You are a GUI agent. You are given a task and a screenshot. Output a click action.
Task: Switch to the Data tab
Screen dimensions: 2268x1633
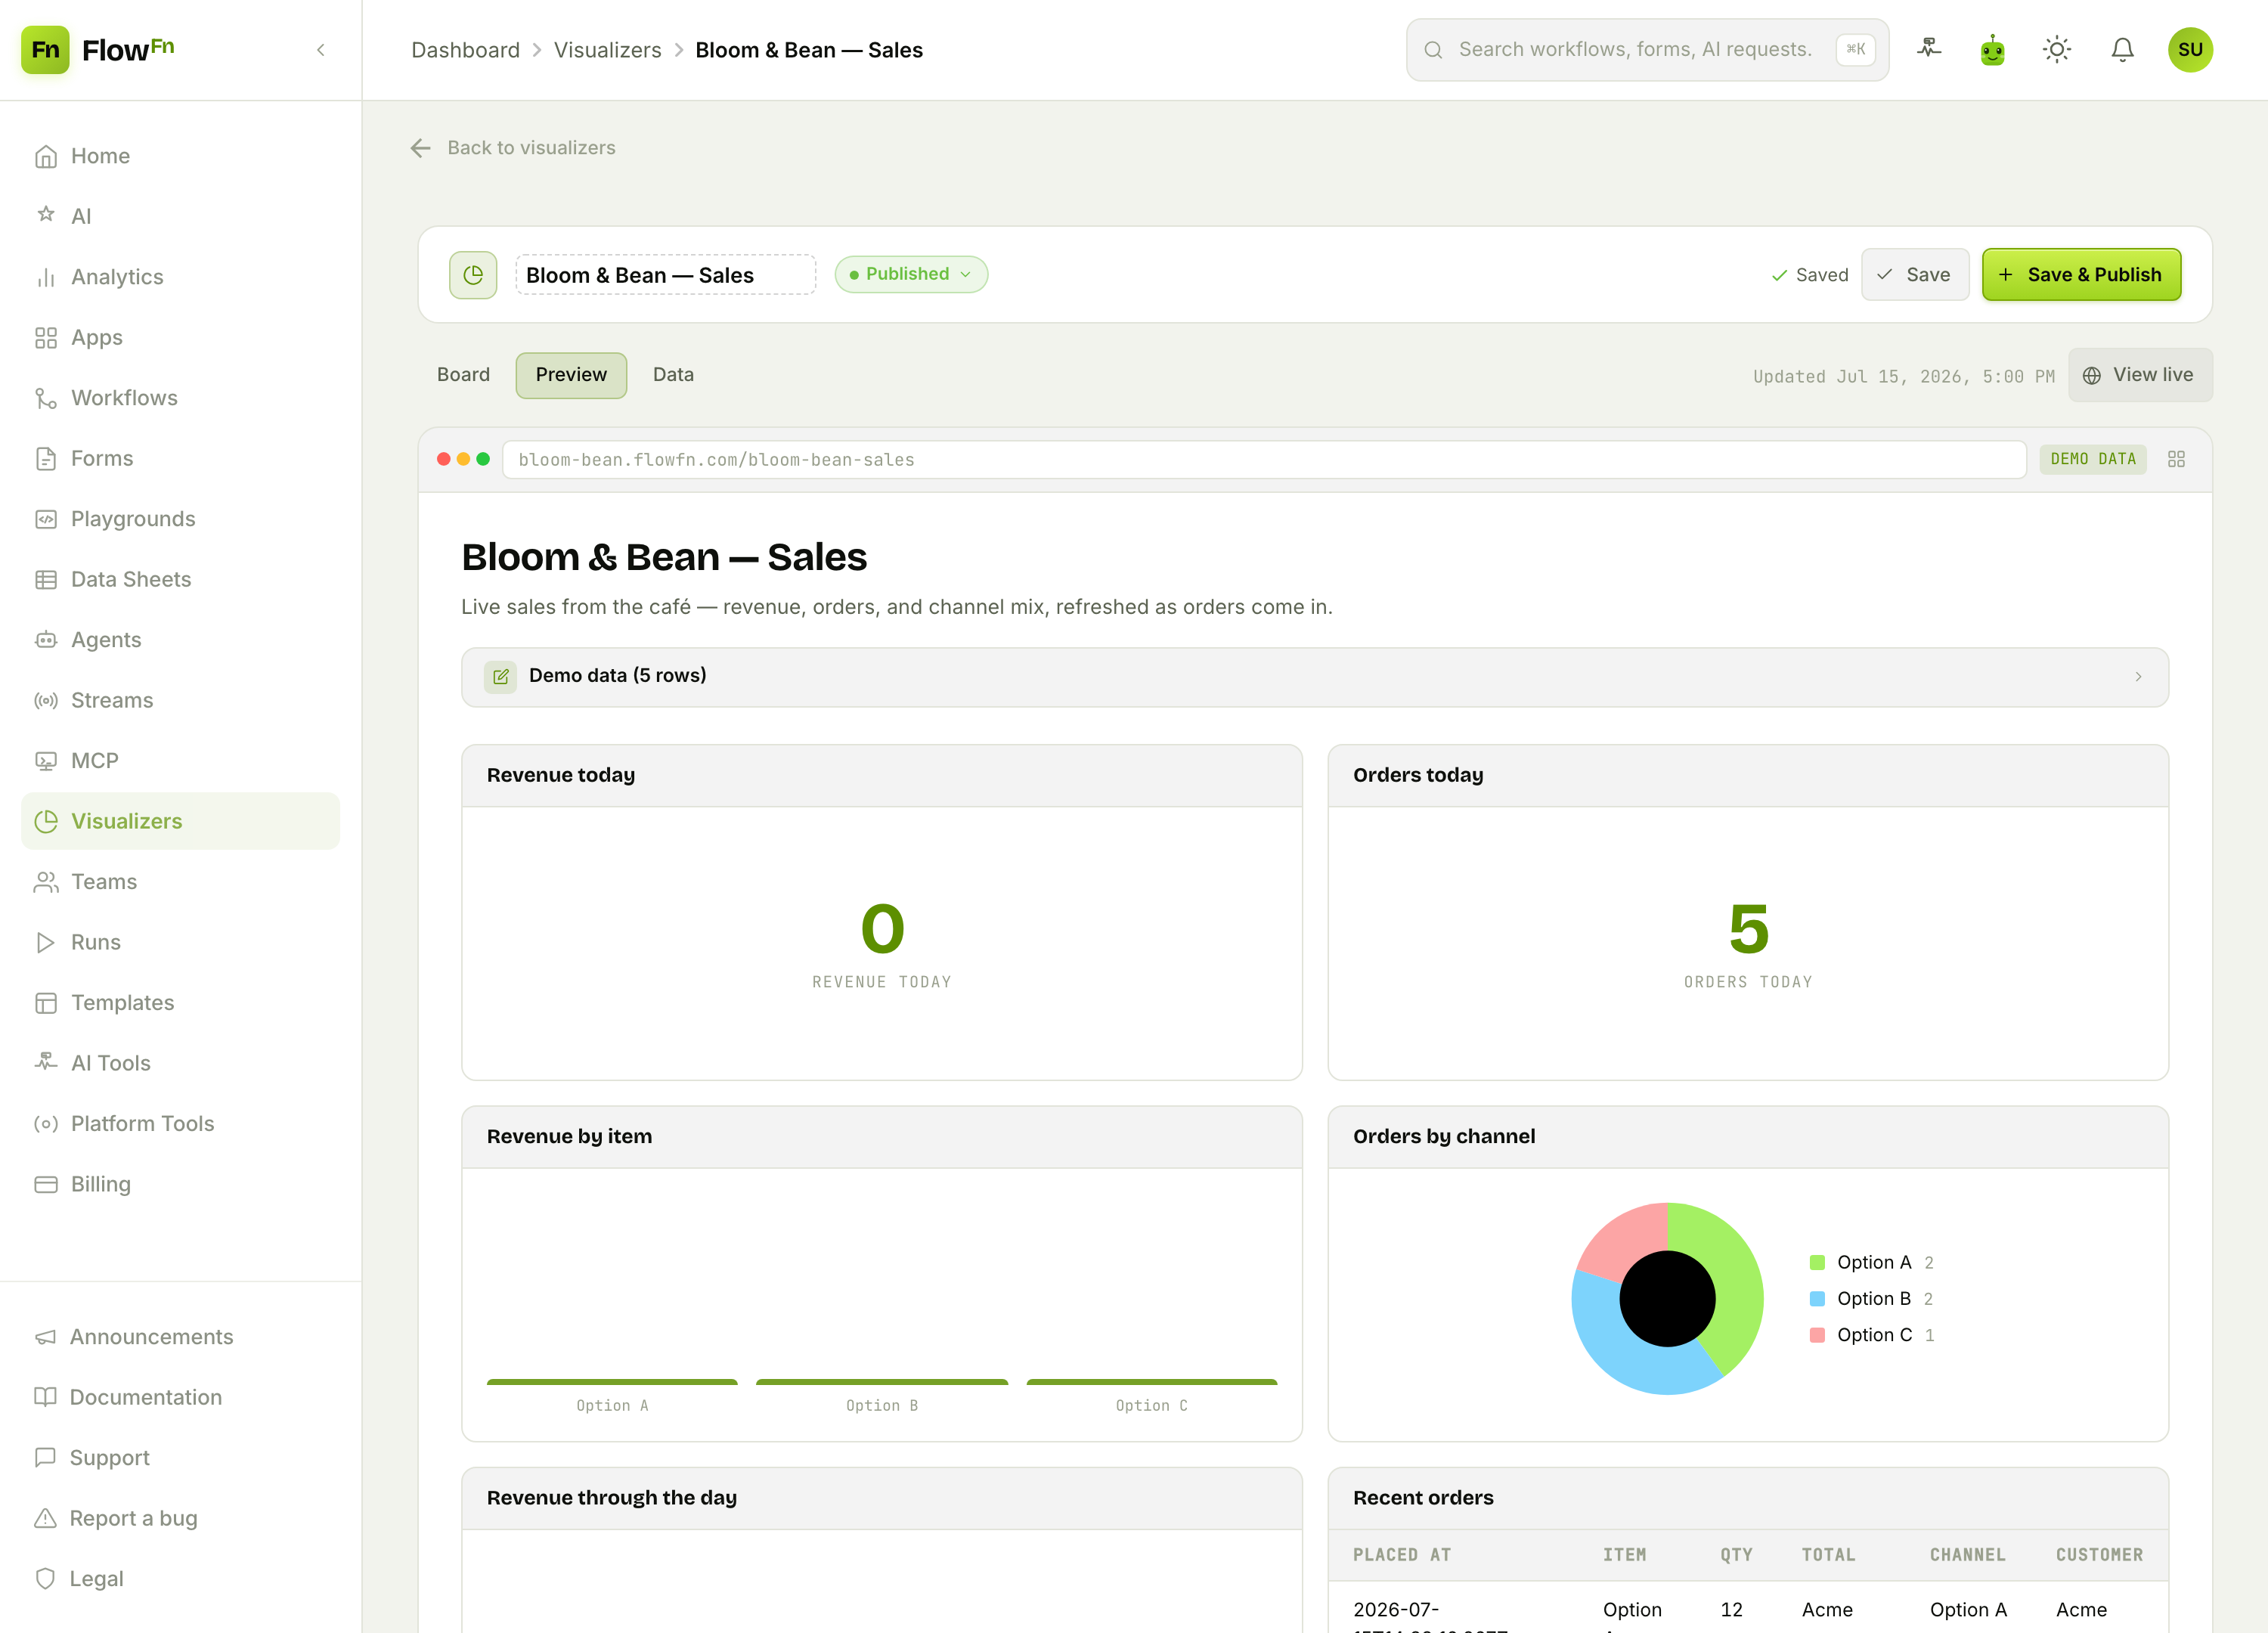click(673, 375)
